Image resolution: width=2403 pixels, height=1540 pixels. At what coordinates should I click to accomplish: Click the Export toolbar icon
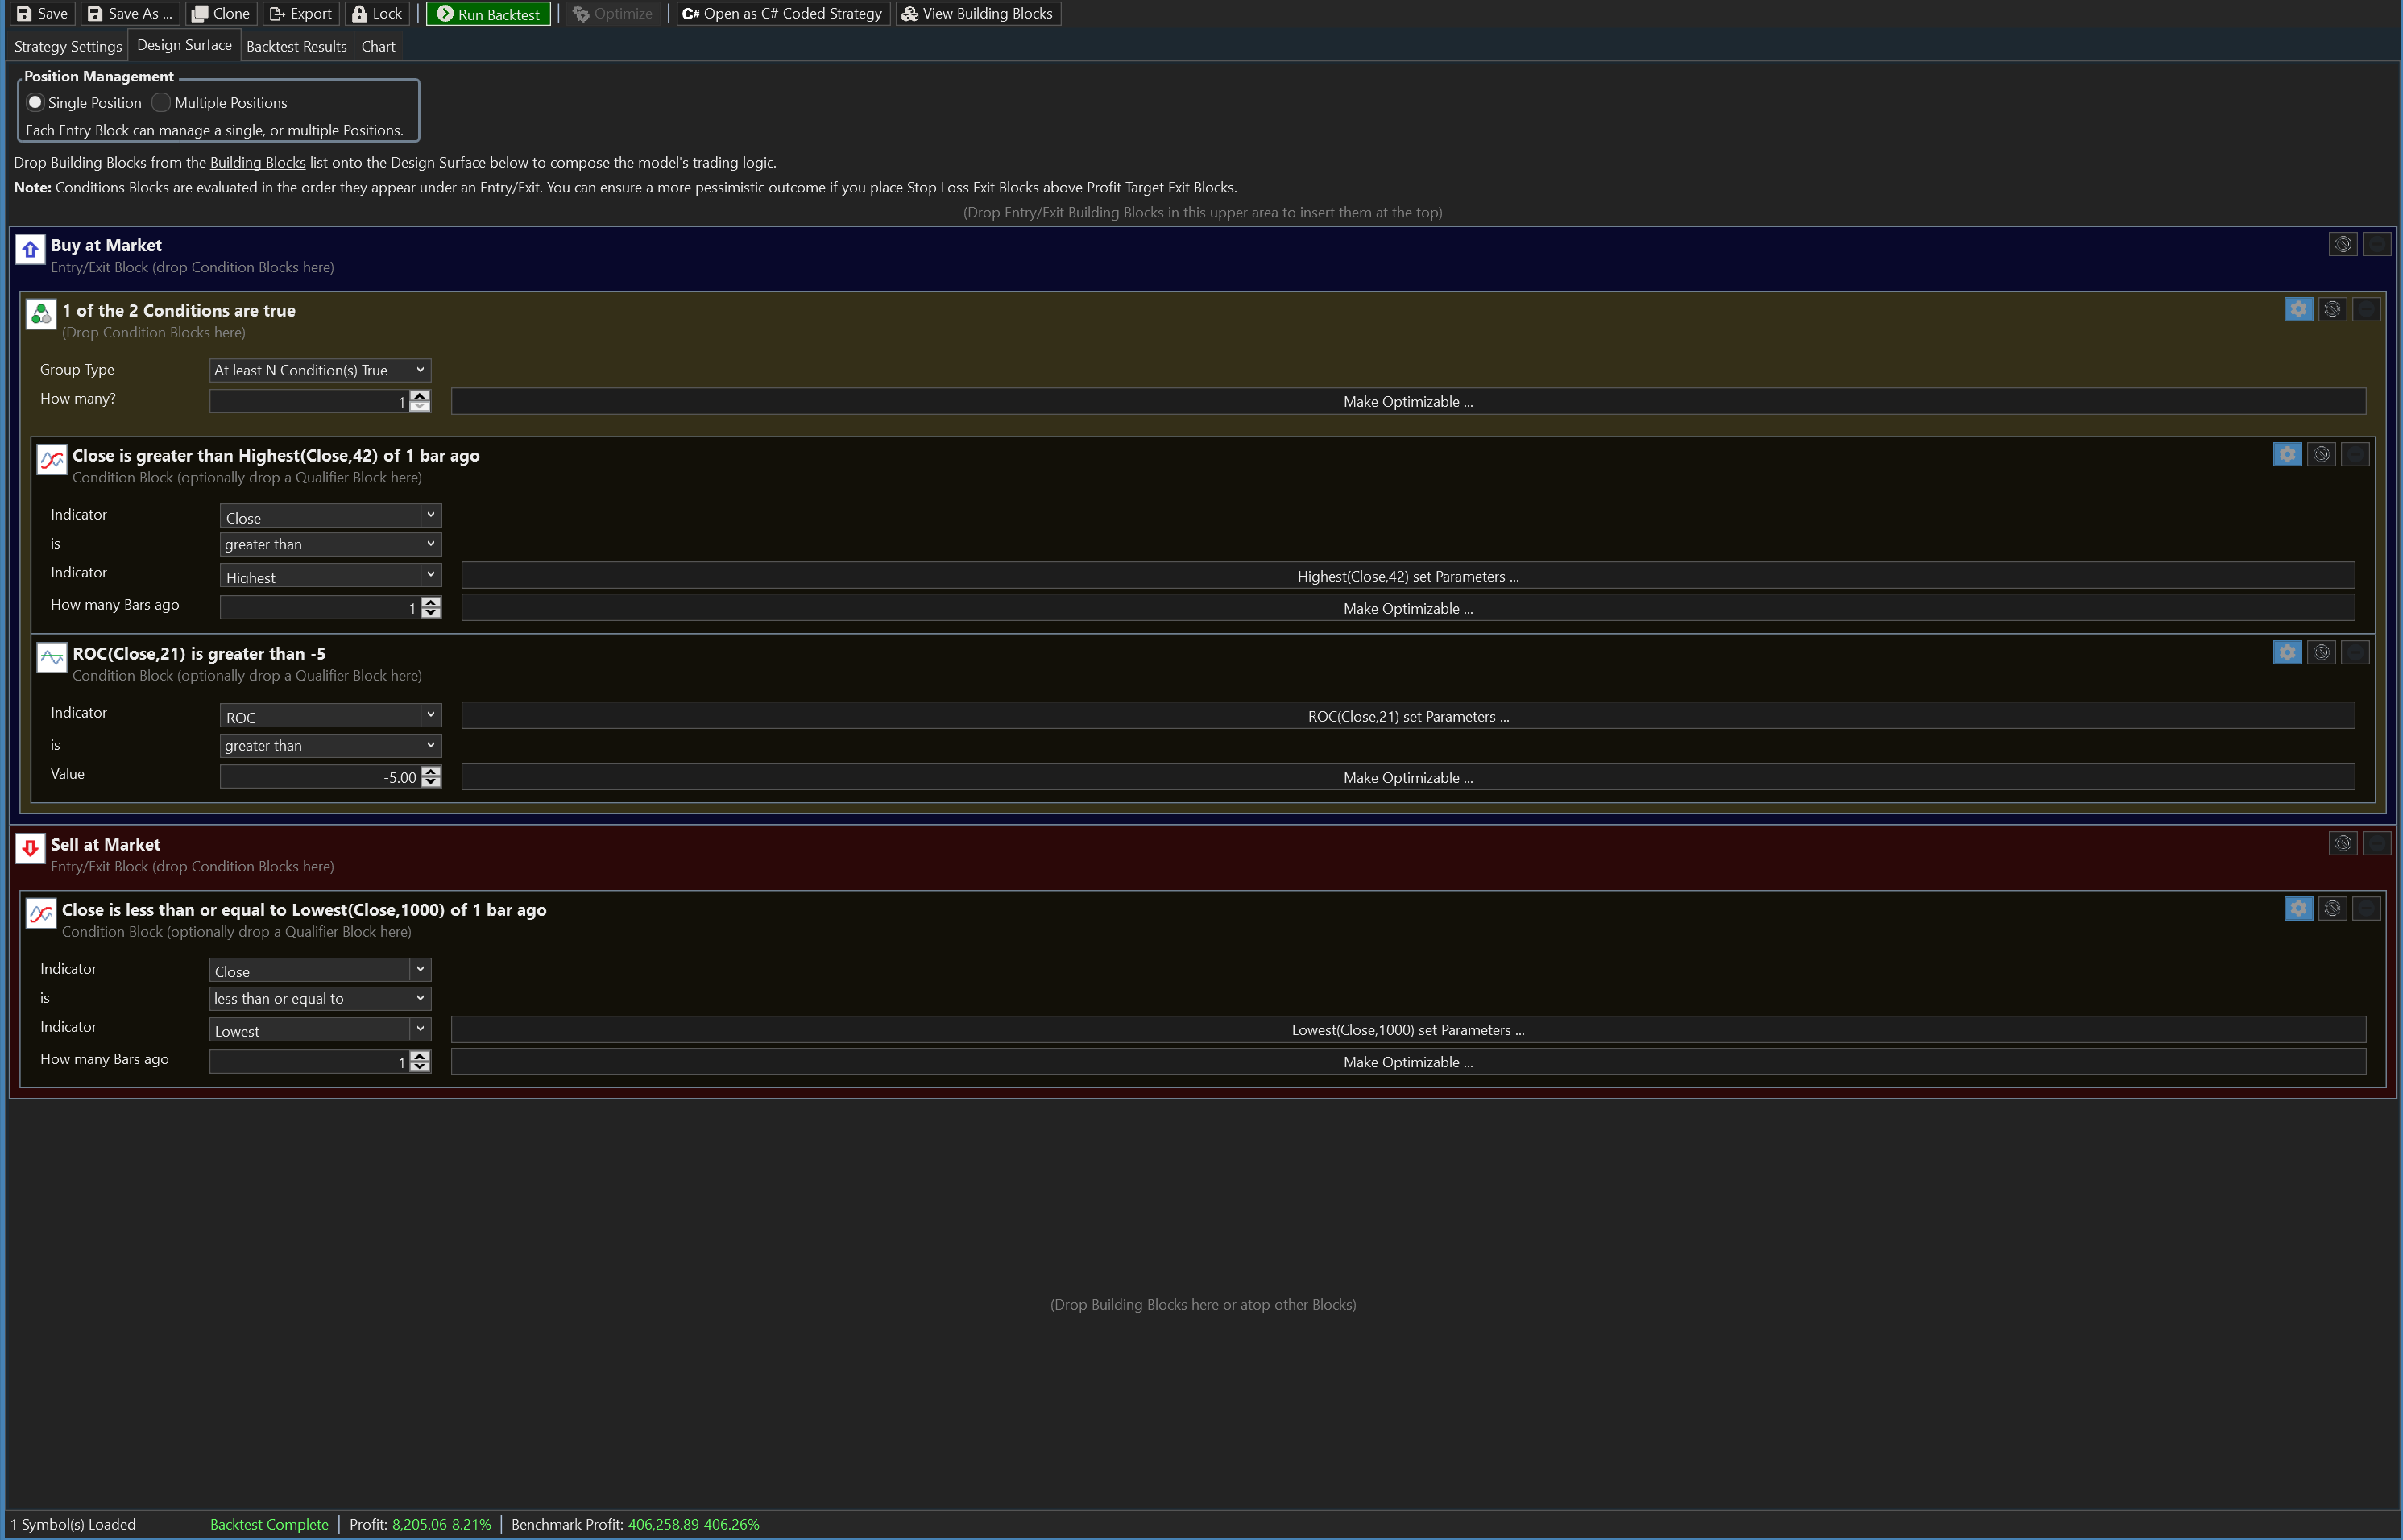[x=278, y=14]
